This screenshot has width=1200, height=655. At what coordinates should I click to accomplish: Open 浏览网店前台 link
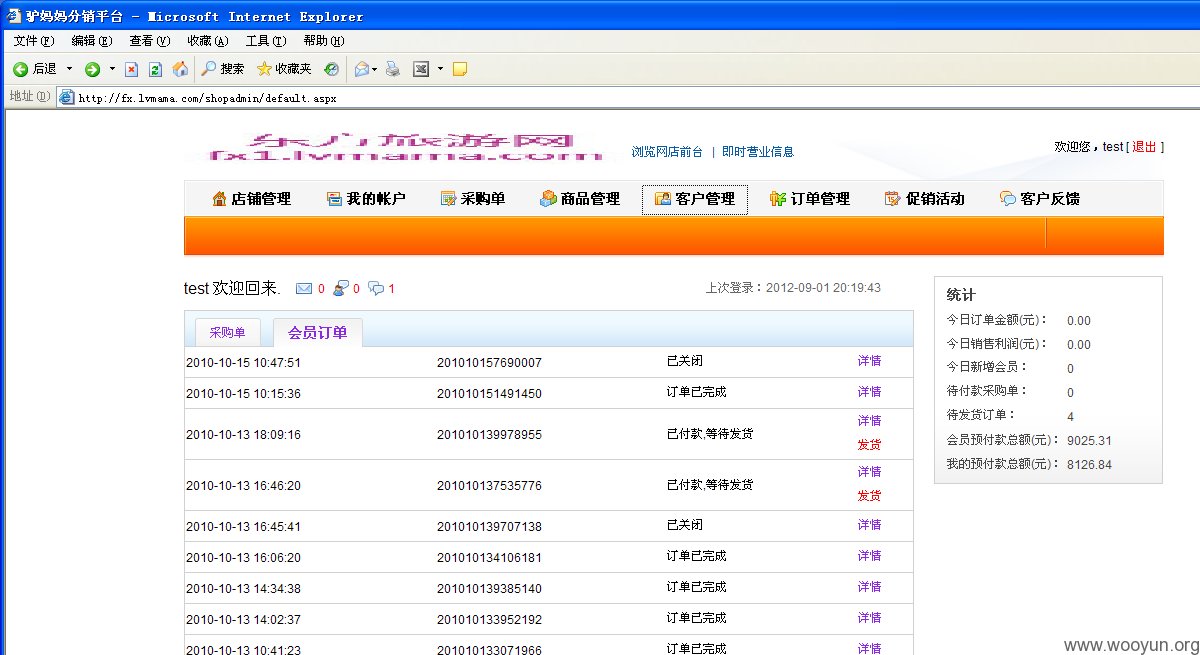tap(667, 152)
